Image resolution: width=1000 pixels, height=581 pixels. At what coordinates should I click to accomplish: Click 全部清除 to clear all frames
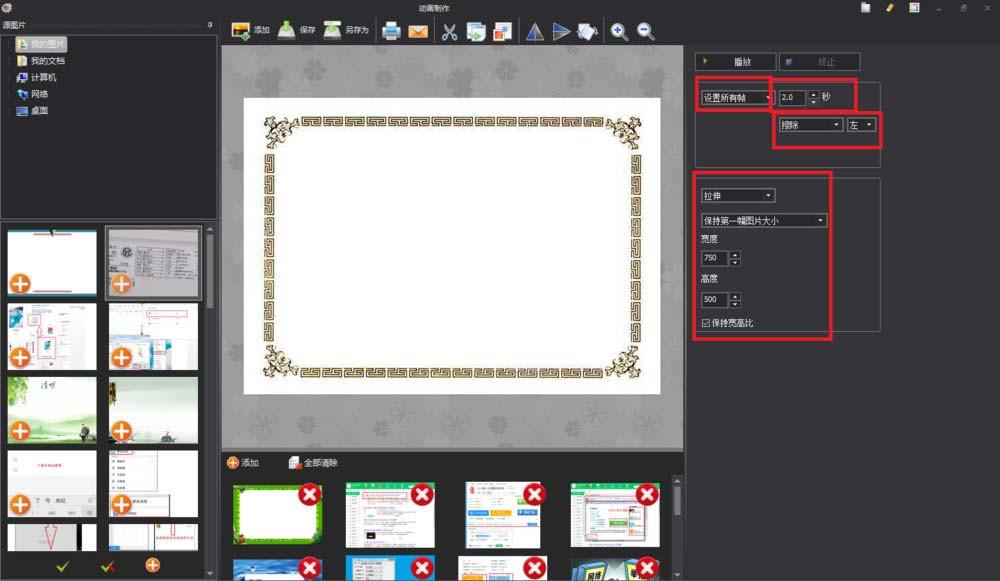click(313, 463)
